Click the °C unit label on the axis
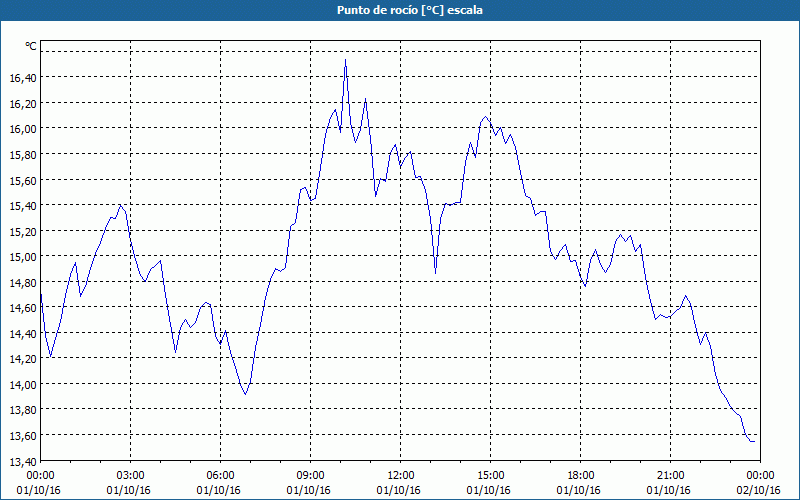Screen dimensions: 800x500 click(x=31, y=46)
